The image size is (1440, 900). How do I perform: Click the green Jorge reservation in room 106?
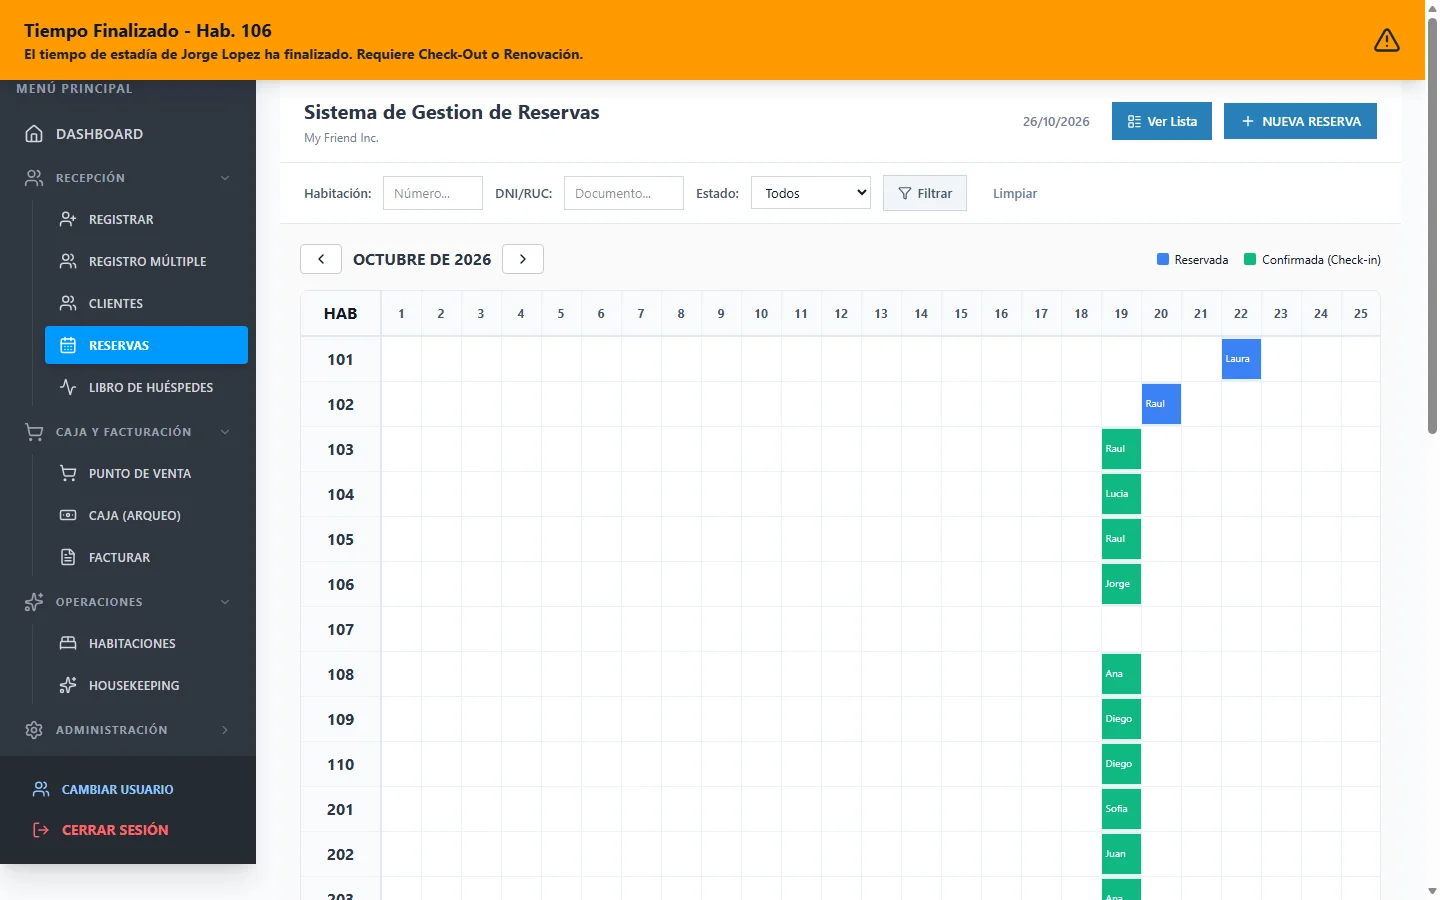[1121, 584]
